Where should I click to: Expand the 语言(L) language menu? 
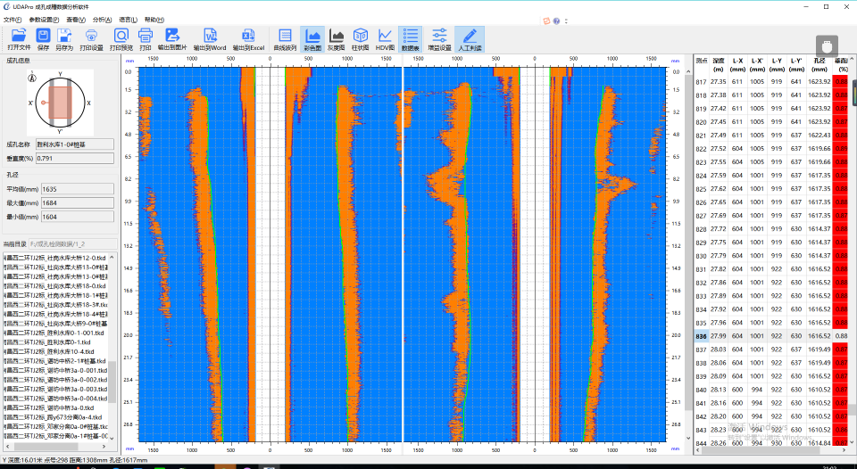pos(127,19)
